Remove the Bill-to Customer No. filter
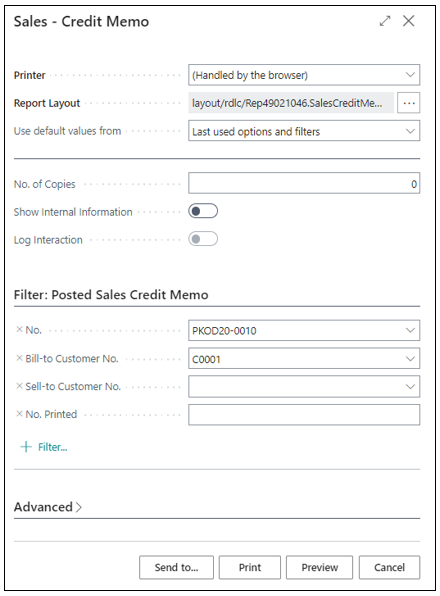The image size is (440, 596). (x=19, y=358)
